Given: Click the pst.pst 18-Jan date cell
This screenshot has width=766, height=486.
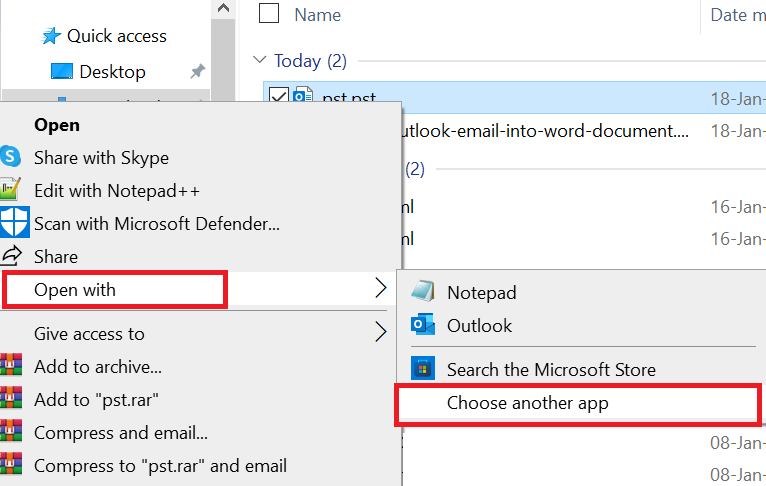Looking at the screenshot, I should [738, 99].
